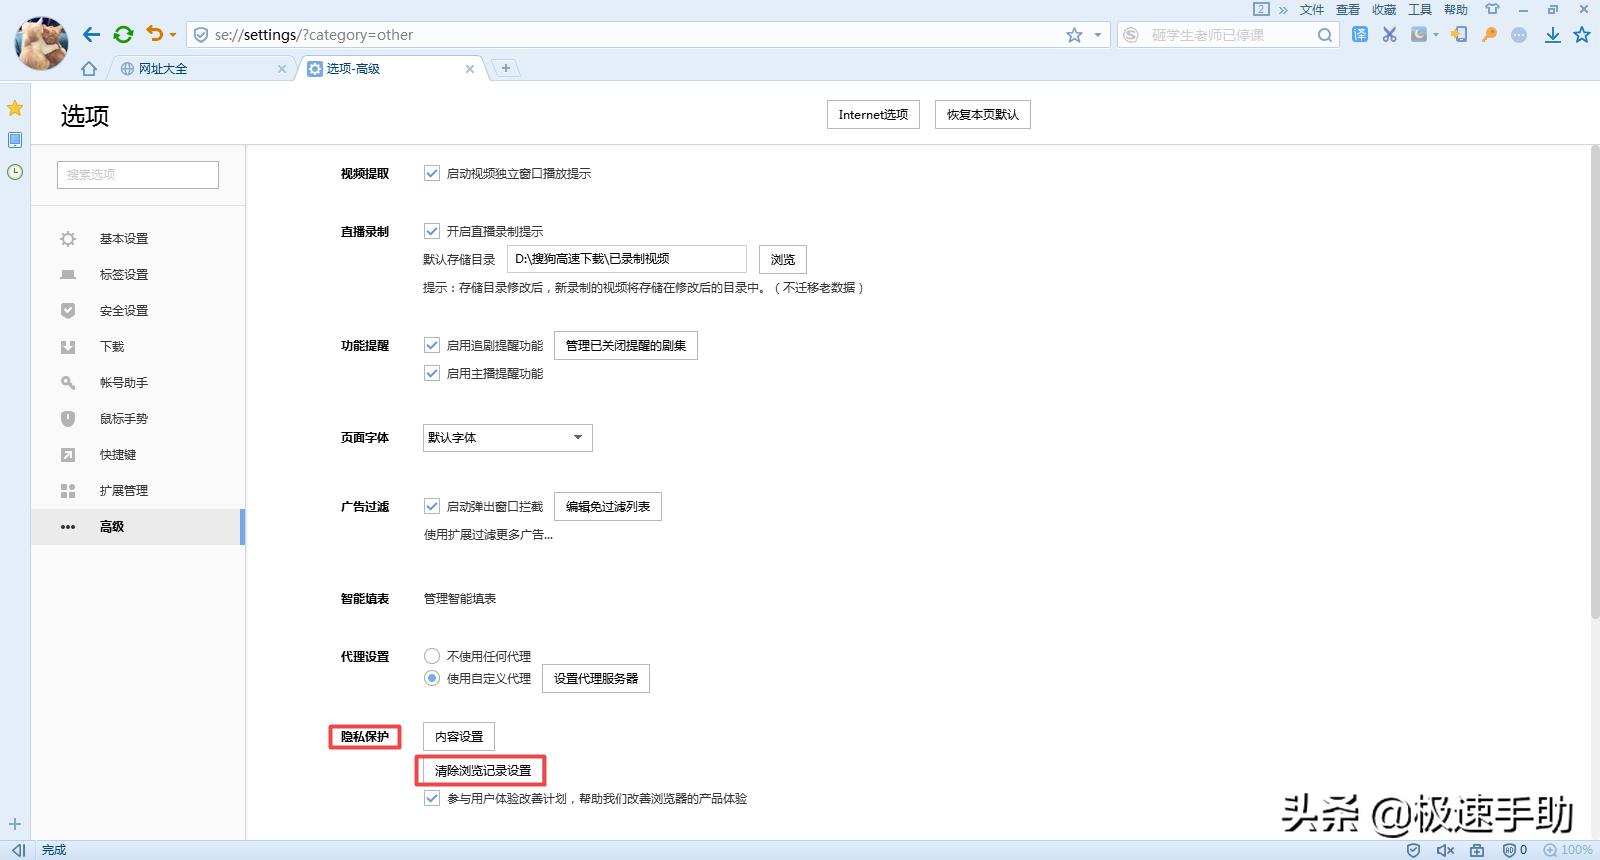Click 恢复本页默认 button

[x=983, y=115]
